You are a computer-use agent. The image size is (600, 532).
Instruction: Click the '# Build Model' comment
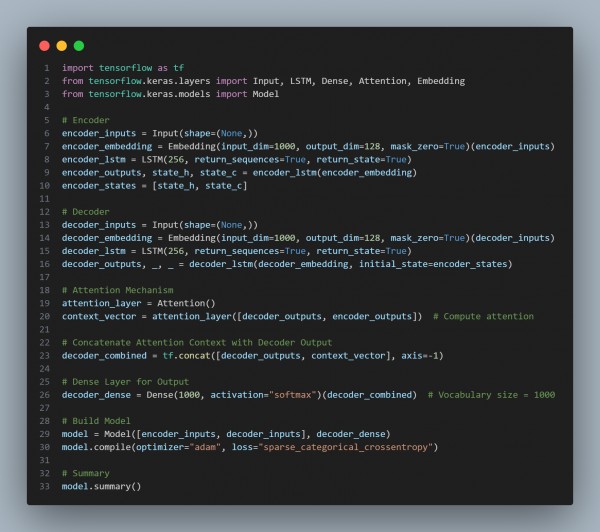tap(96, 421)
